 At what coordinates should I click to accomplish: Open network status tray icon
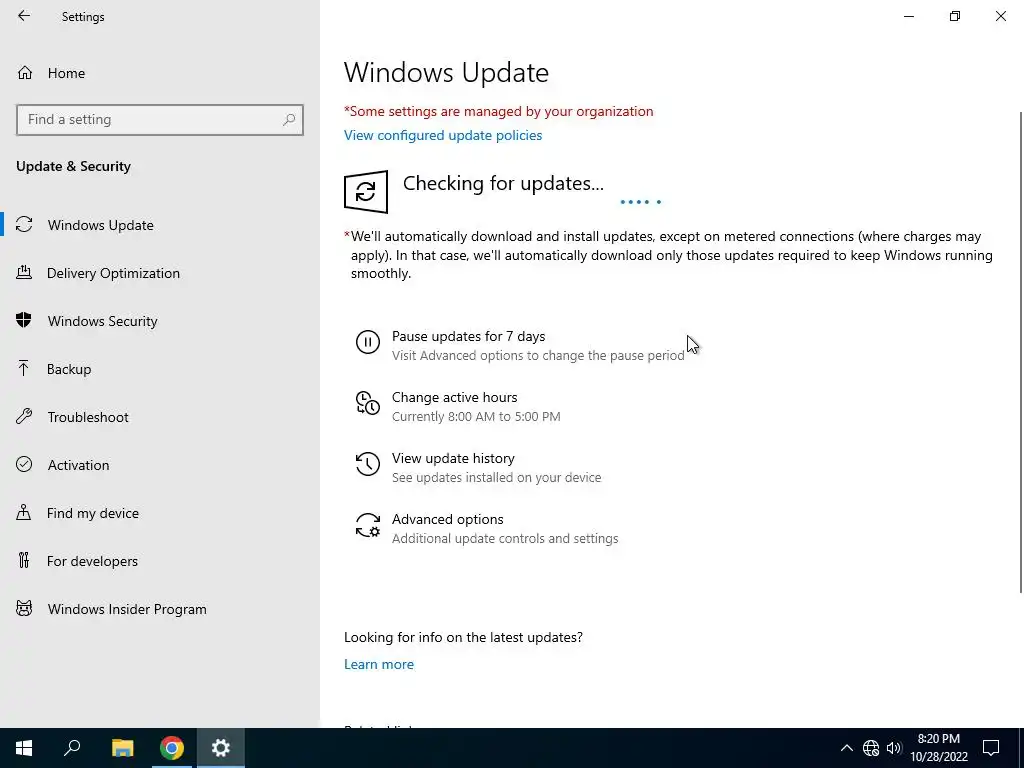(x=871, y=748)
